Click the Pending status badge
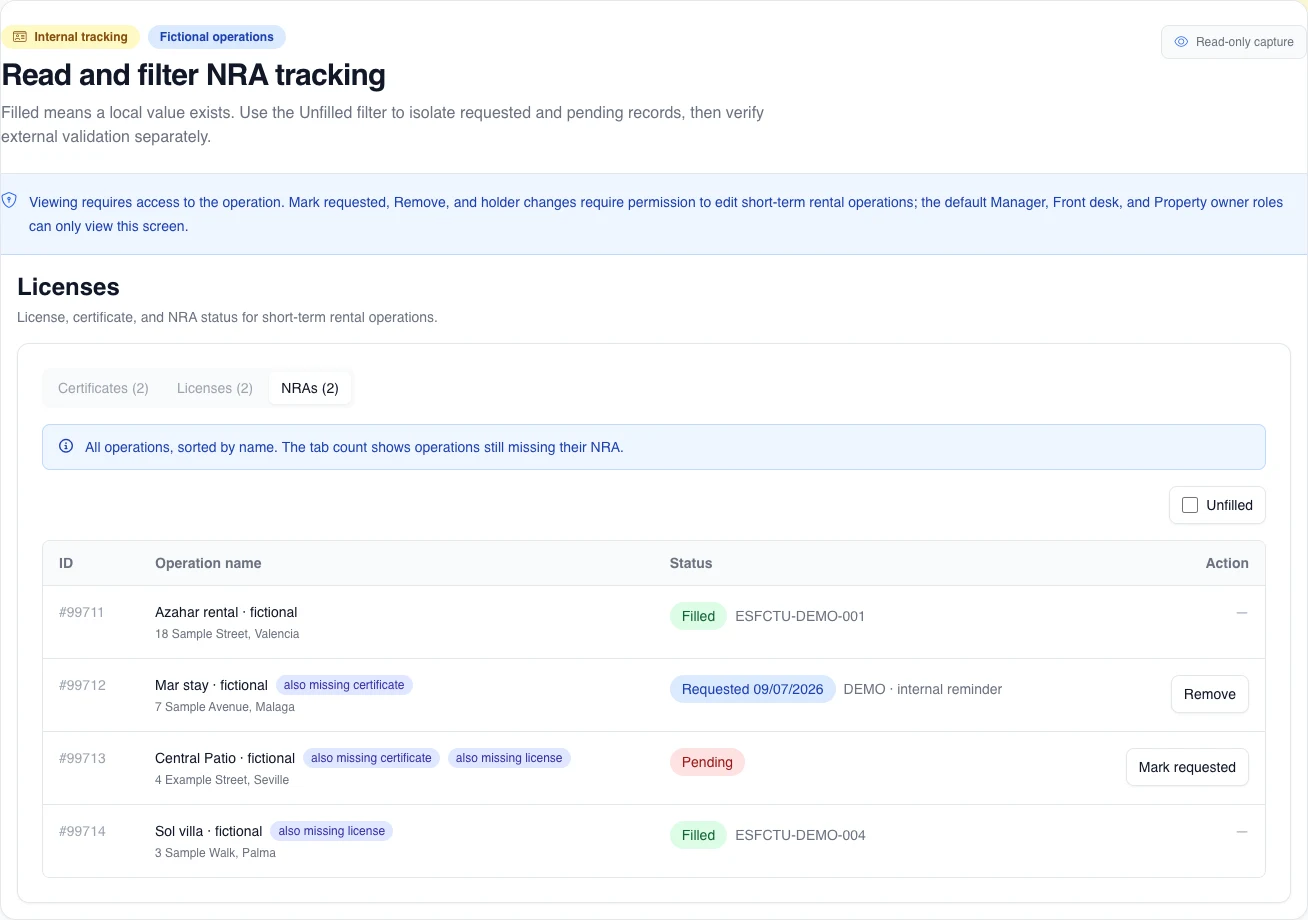This screenshot has height=920, width=1308. 707,762
